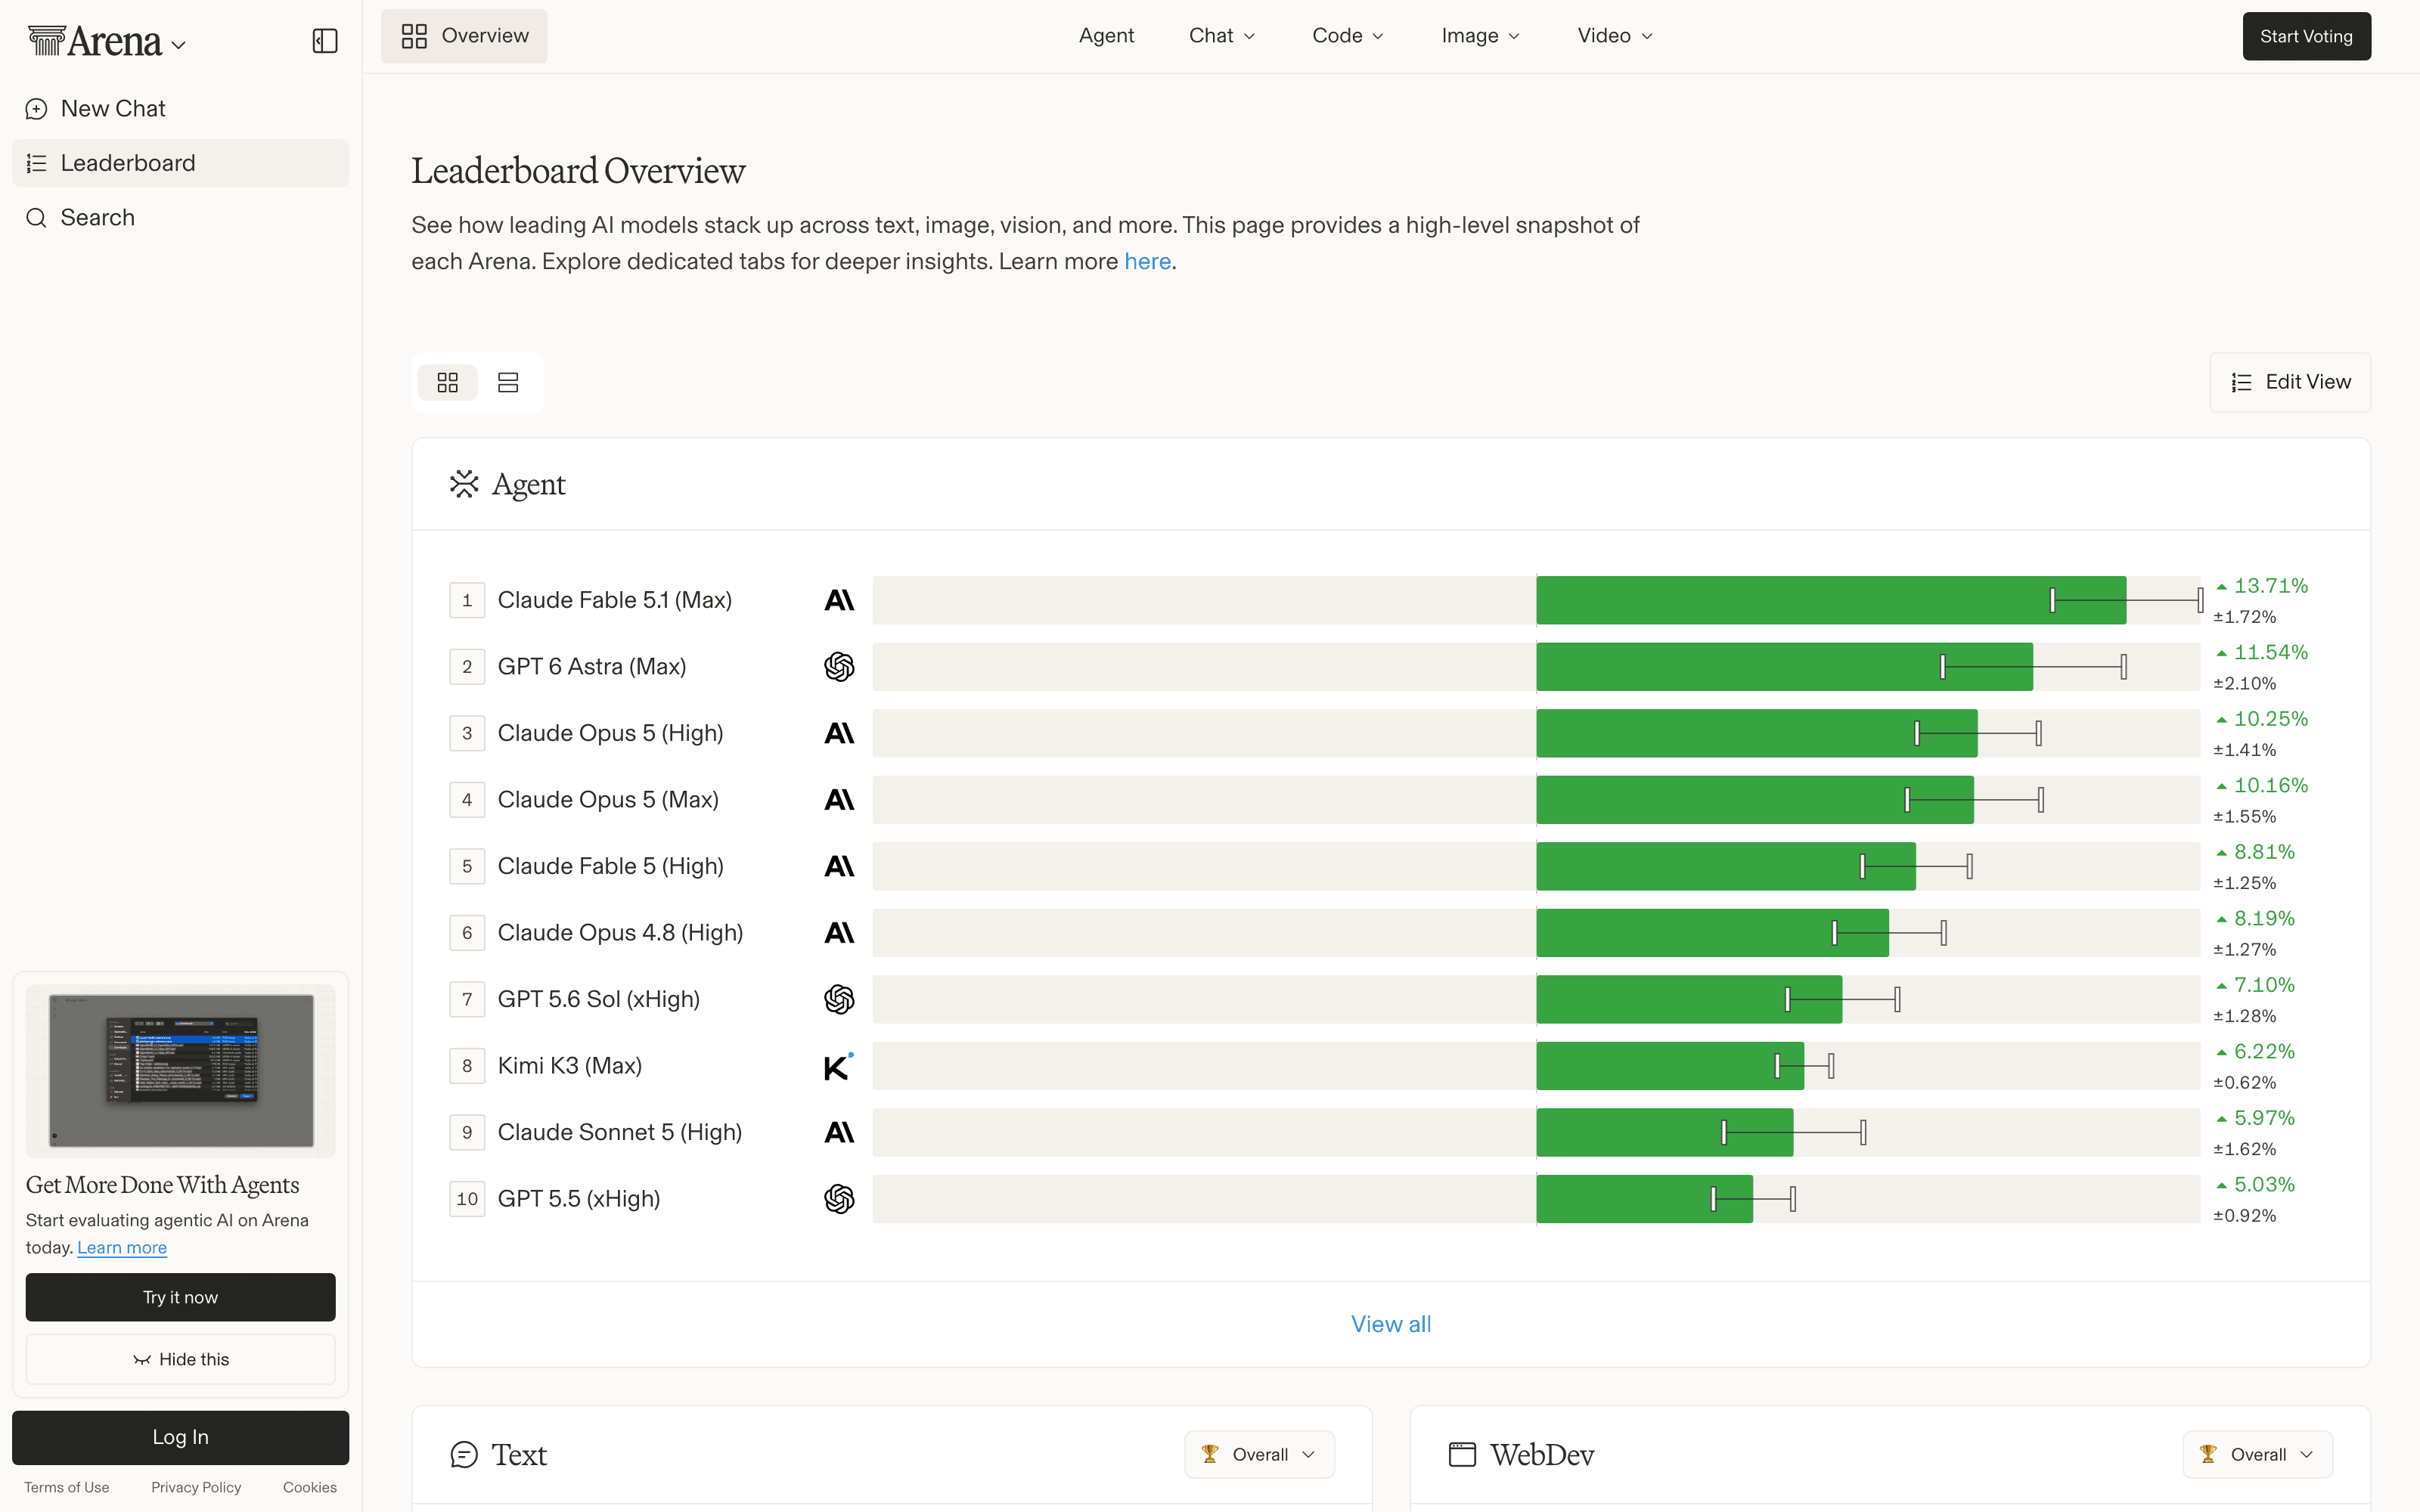The width and height of the screenshot is (2420, 1512).
Task: Click Anthropic logo beside Claude Opus 5 (Max)
Action: (x=839, y=800)
